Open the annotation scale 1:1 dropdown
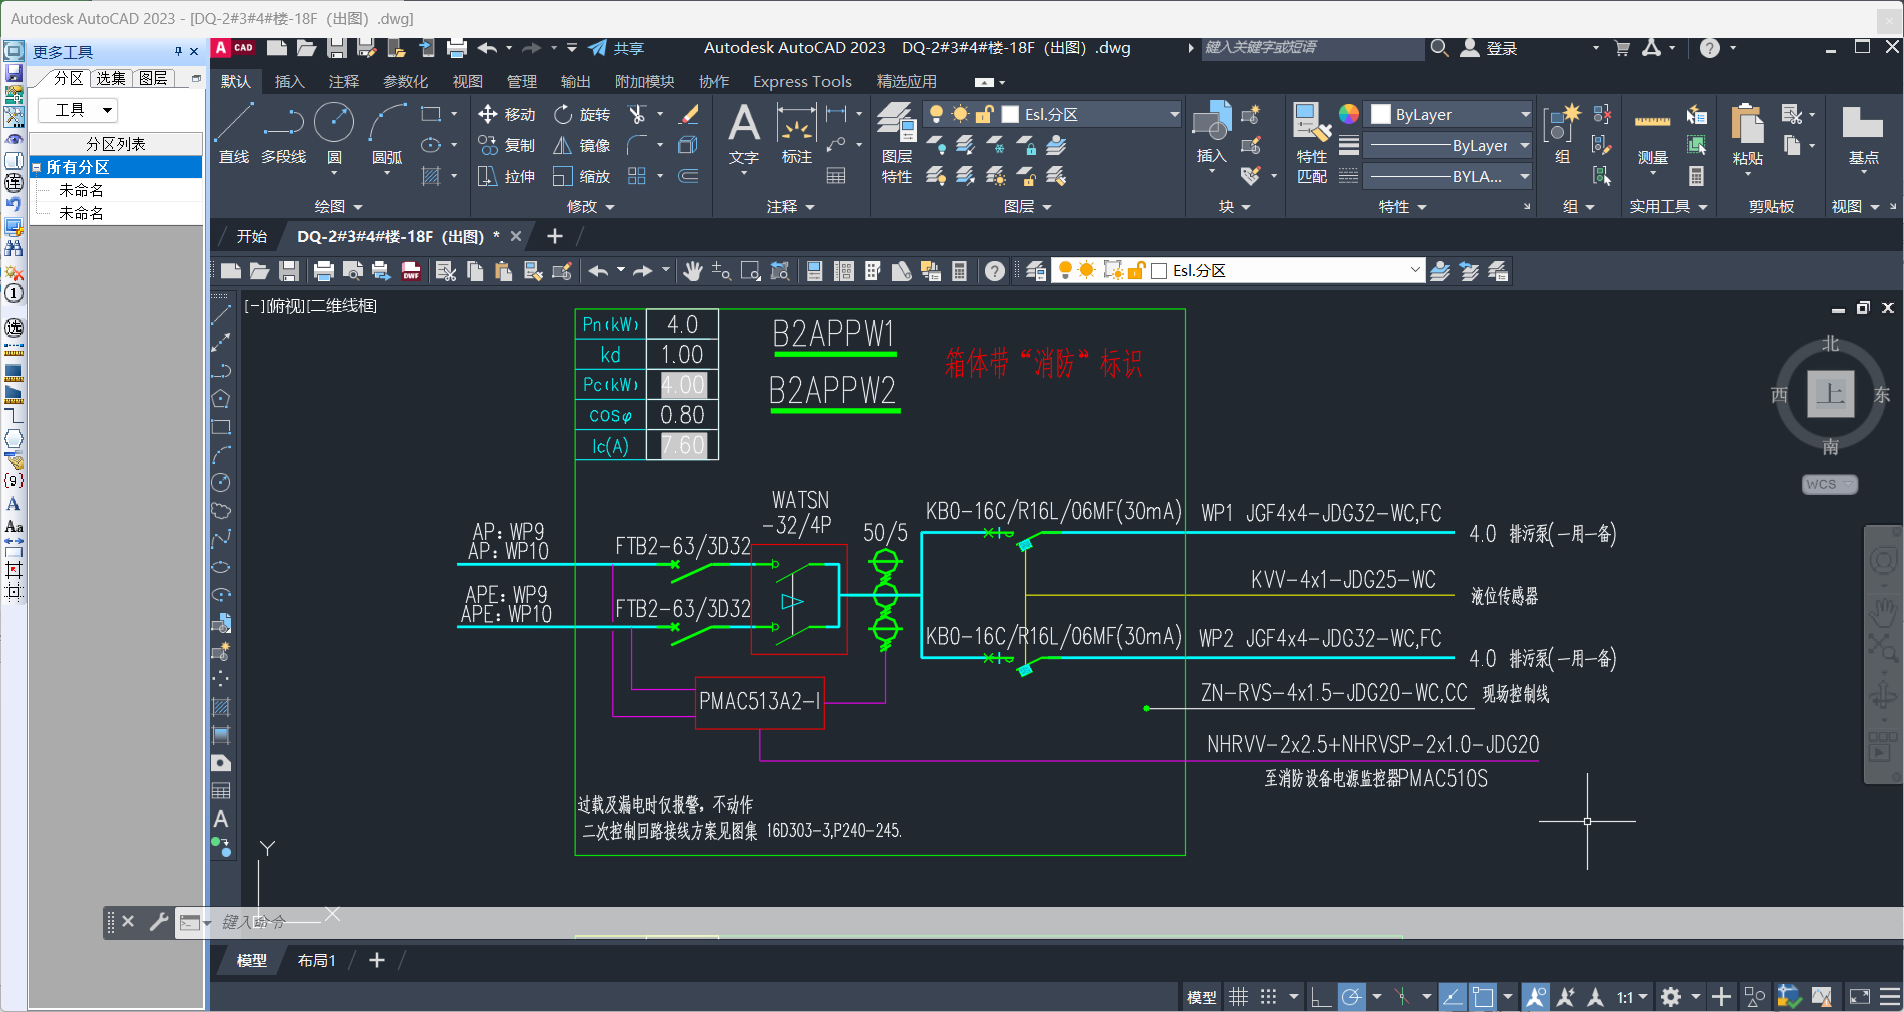The width and height of the screenshot is (1904, 1012). pos(1632,997)
